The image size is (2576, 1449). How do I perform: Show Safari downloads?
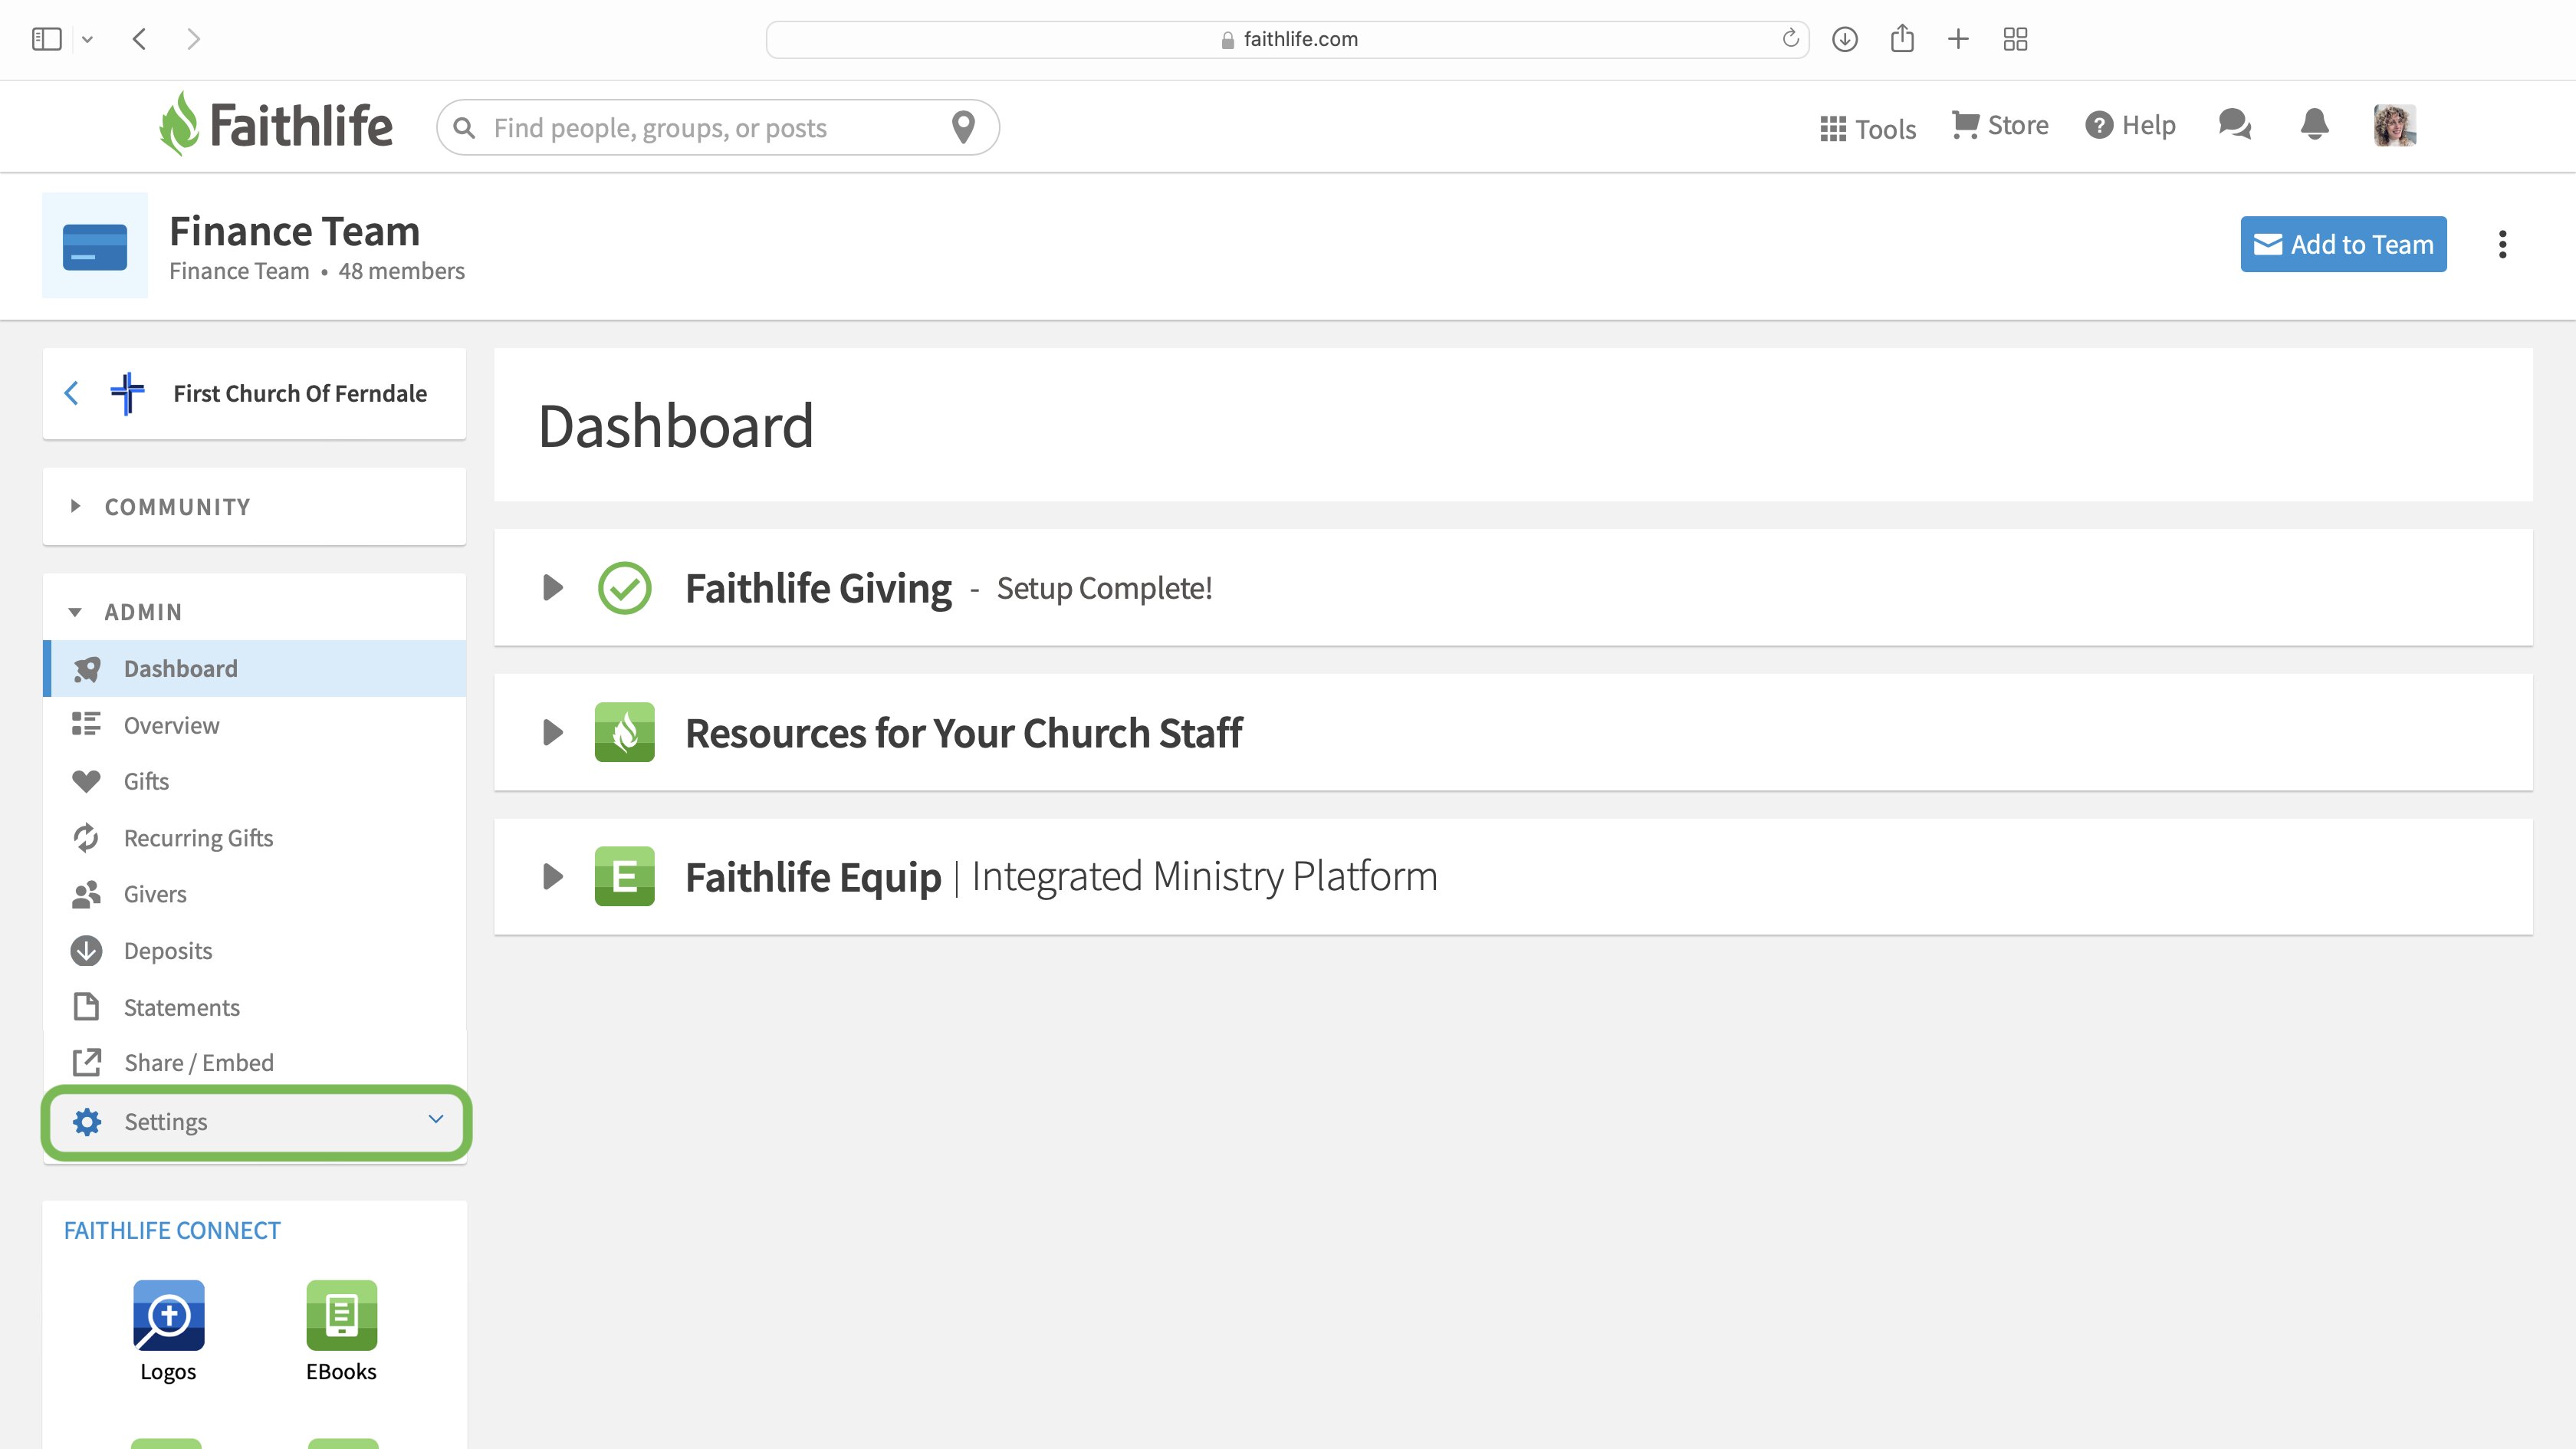click(x=1845, y=39)
